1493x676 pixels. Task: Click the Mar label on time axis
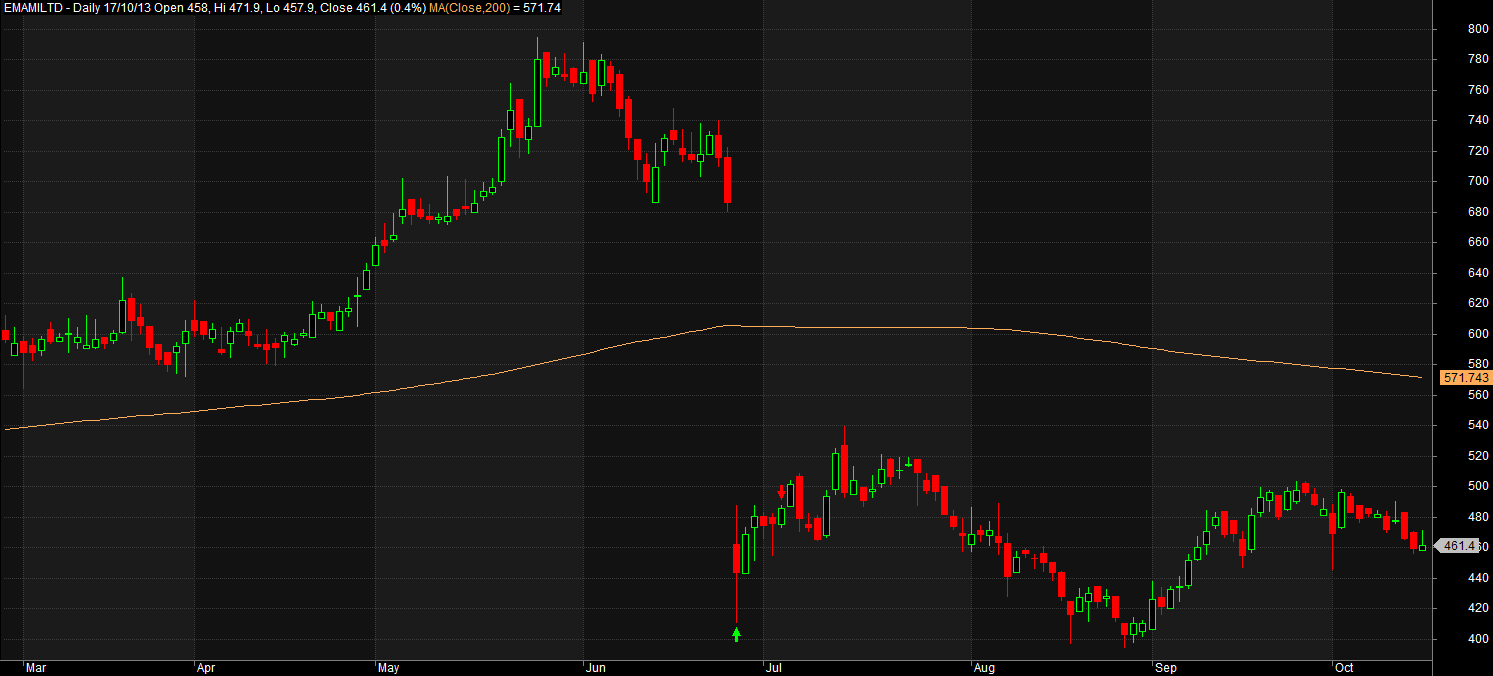pyautogui.click(x=35, y=666)
